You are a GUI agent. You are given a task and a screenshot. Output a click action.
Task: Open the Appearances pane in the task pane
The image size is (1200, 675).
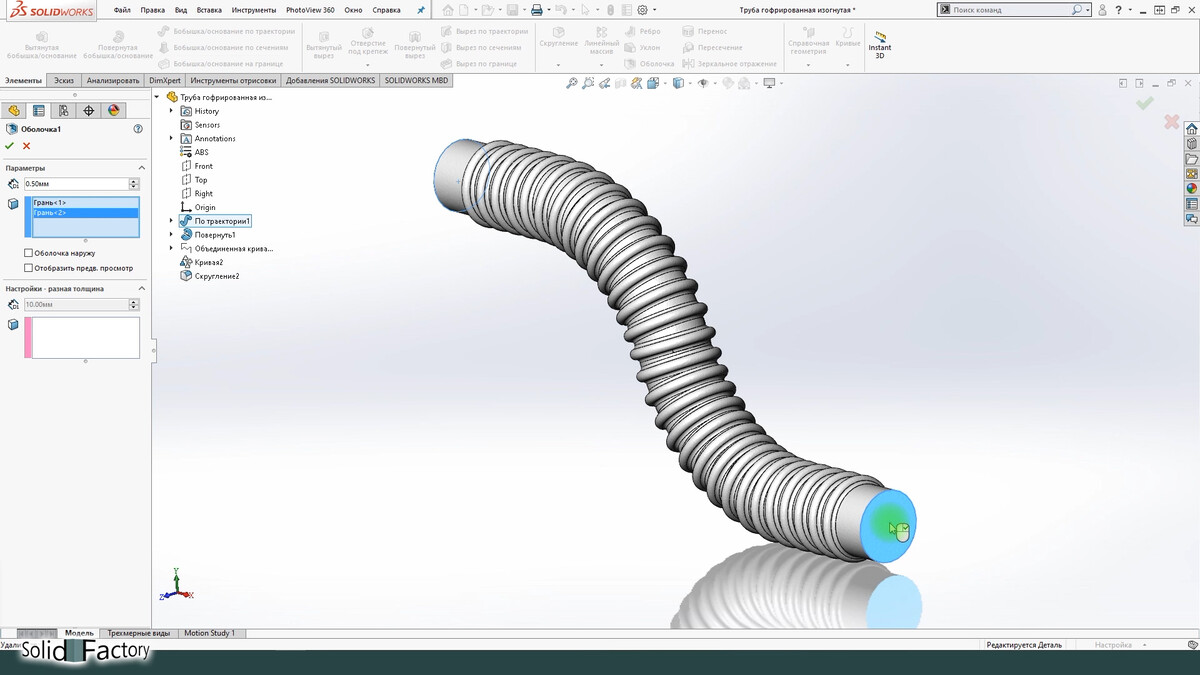pyautogui.click(x=1191, y=188)
